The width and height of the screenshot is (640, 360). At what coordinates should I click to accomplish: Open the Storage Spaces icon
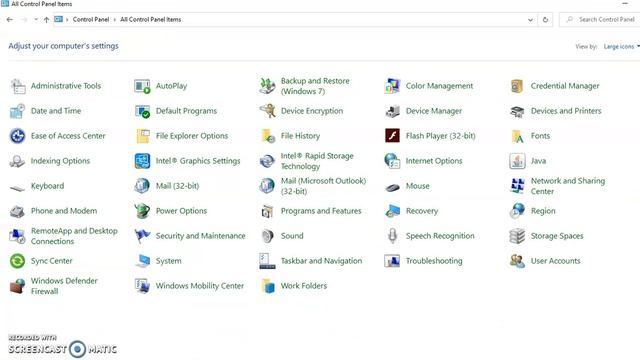[x=517, y=236]
